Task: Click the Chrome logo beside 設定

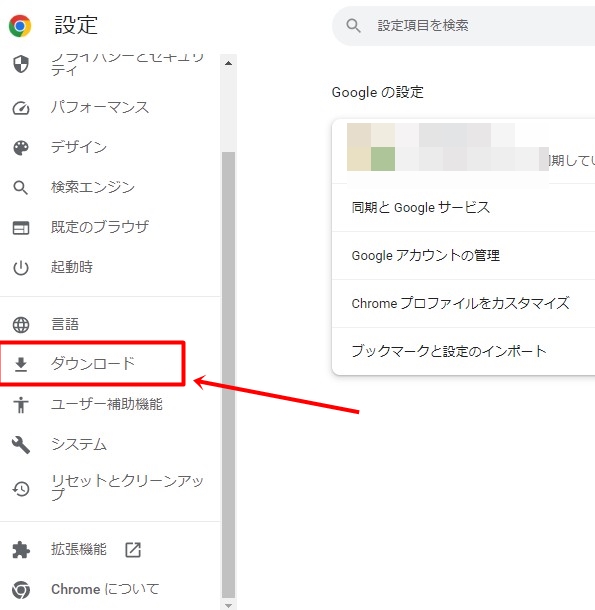Action: pos(20,26)
